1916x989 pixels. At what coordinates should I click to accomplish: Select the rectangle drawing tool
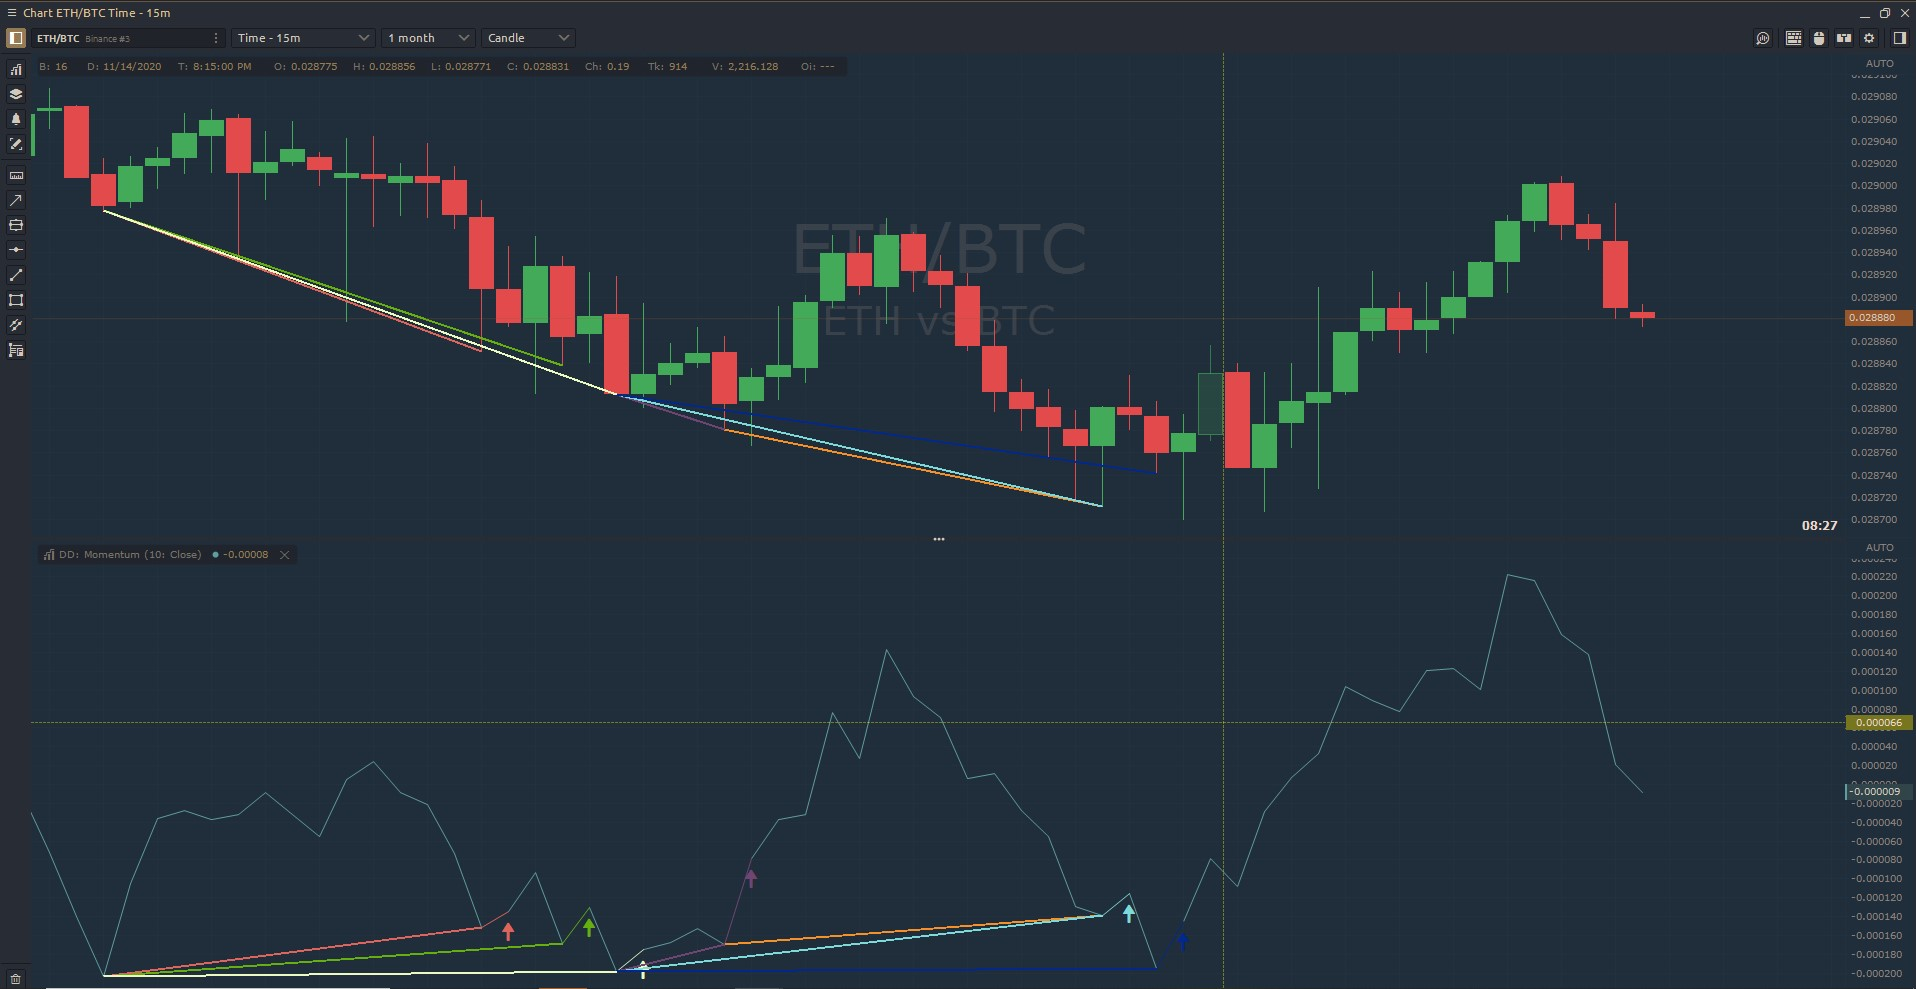(16, 300)
